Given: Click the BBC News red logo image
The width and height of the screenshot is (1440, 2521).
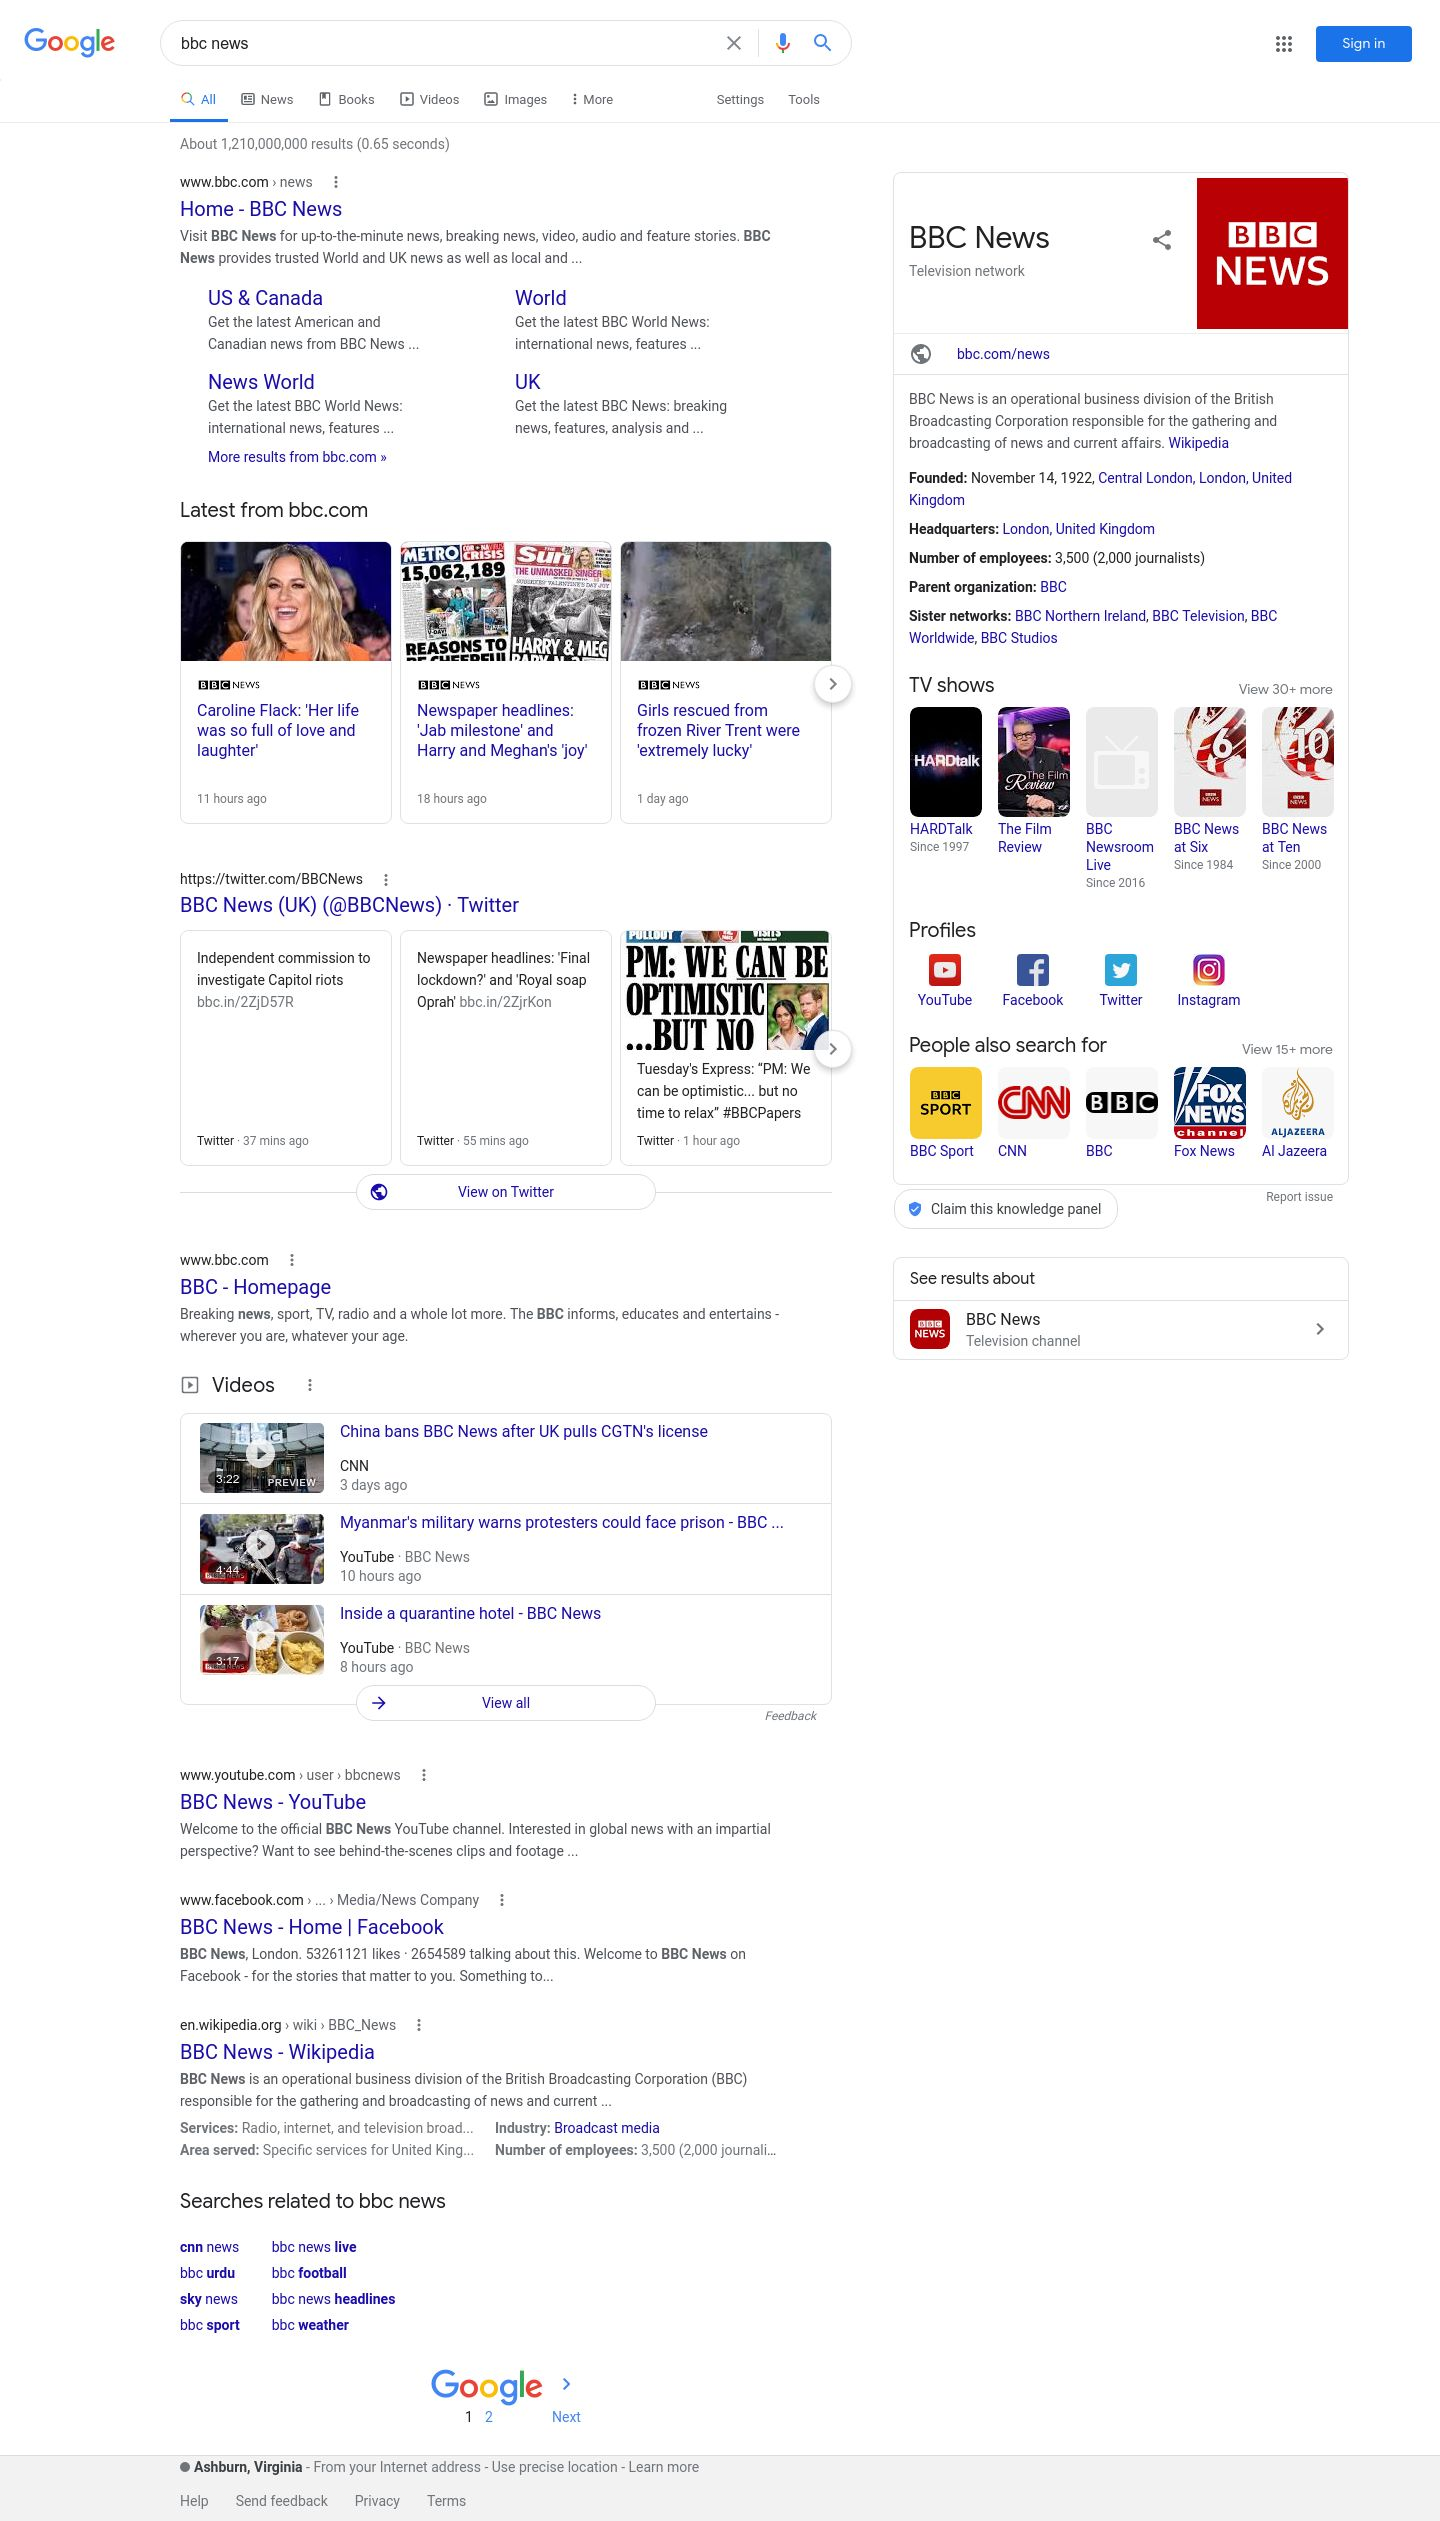Looking at the screenshot, I should tap(1272, 254).
